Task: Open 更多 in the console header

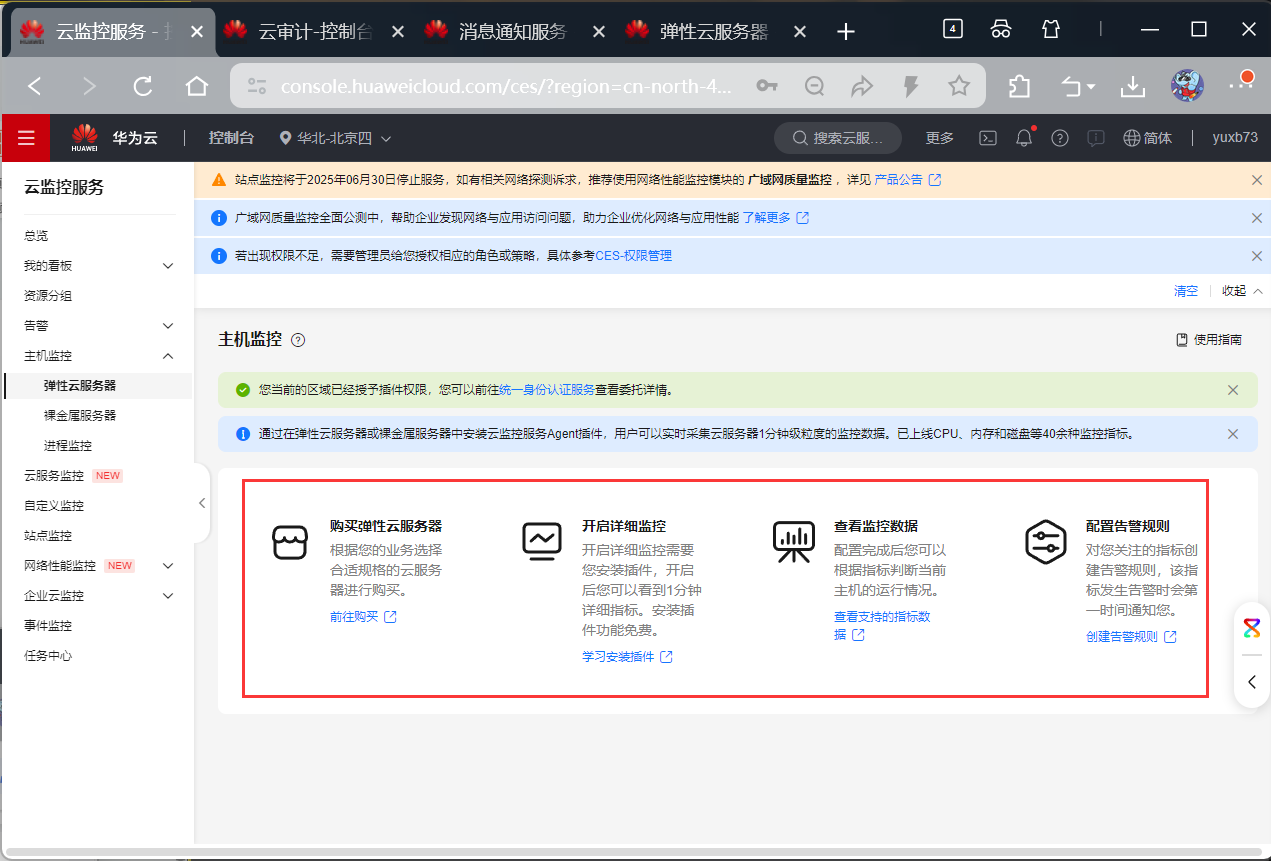Action: tap(940, 138)
